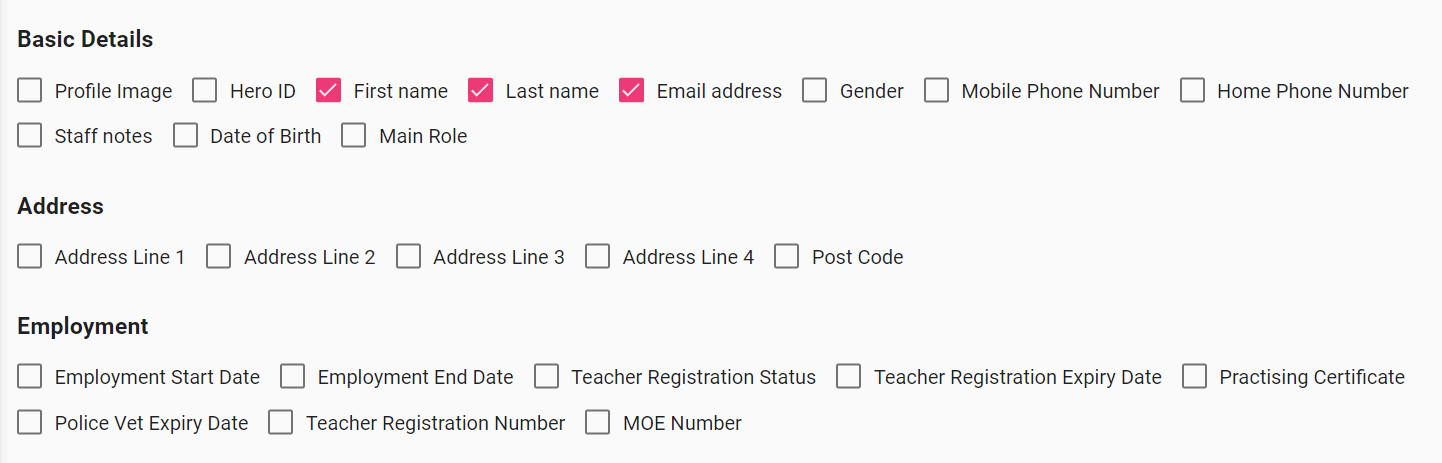Enable Home Phone Number field
1442x463 pixels.
[x=1192, y=91]
